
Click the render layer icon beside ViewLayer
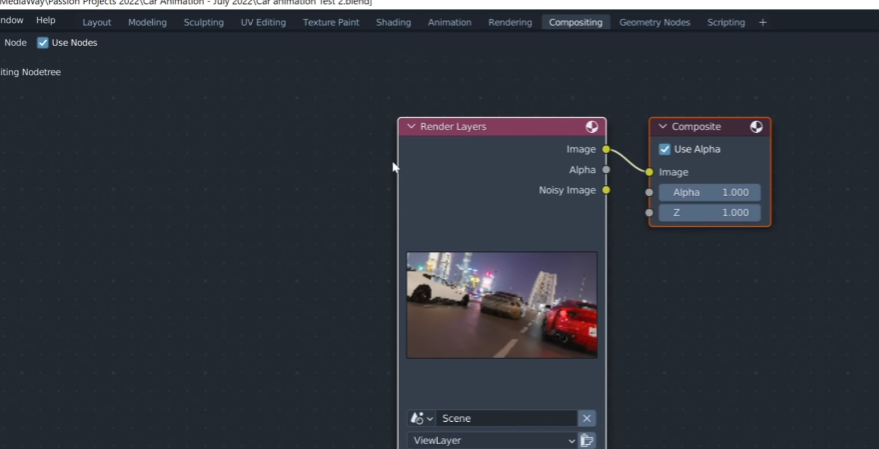click(x=587, y=441)
